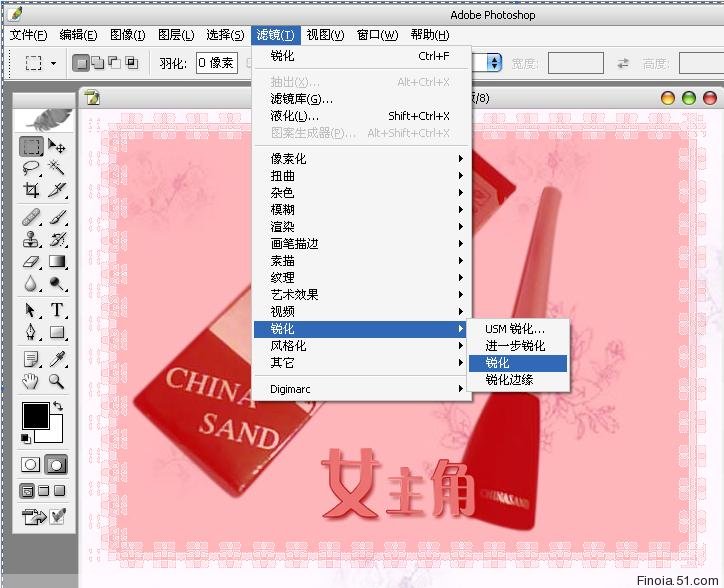Viewport: 724px width, 588px height.
Task: Switch to Quick Mask mode
Action: click(56, 464)
